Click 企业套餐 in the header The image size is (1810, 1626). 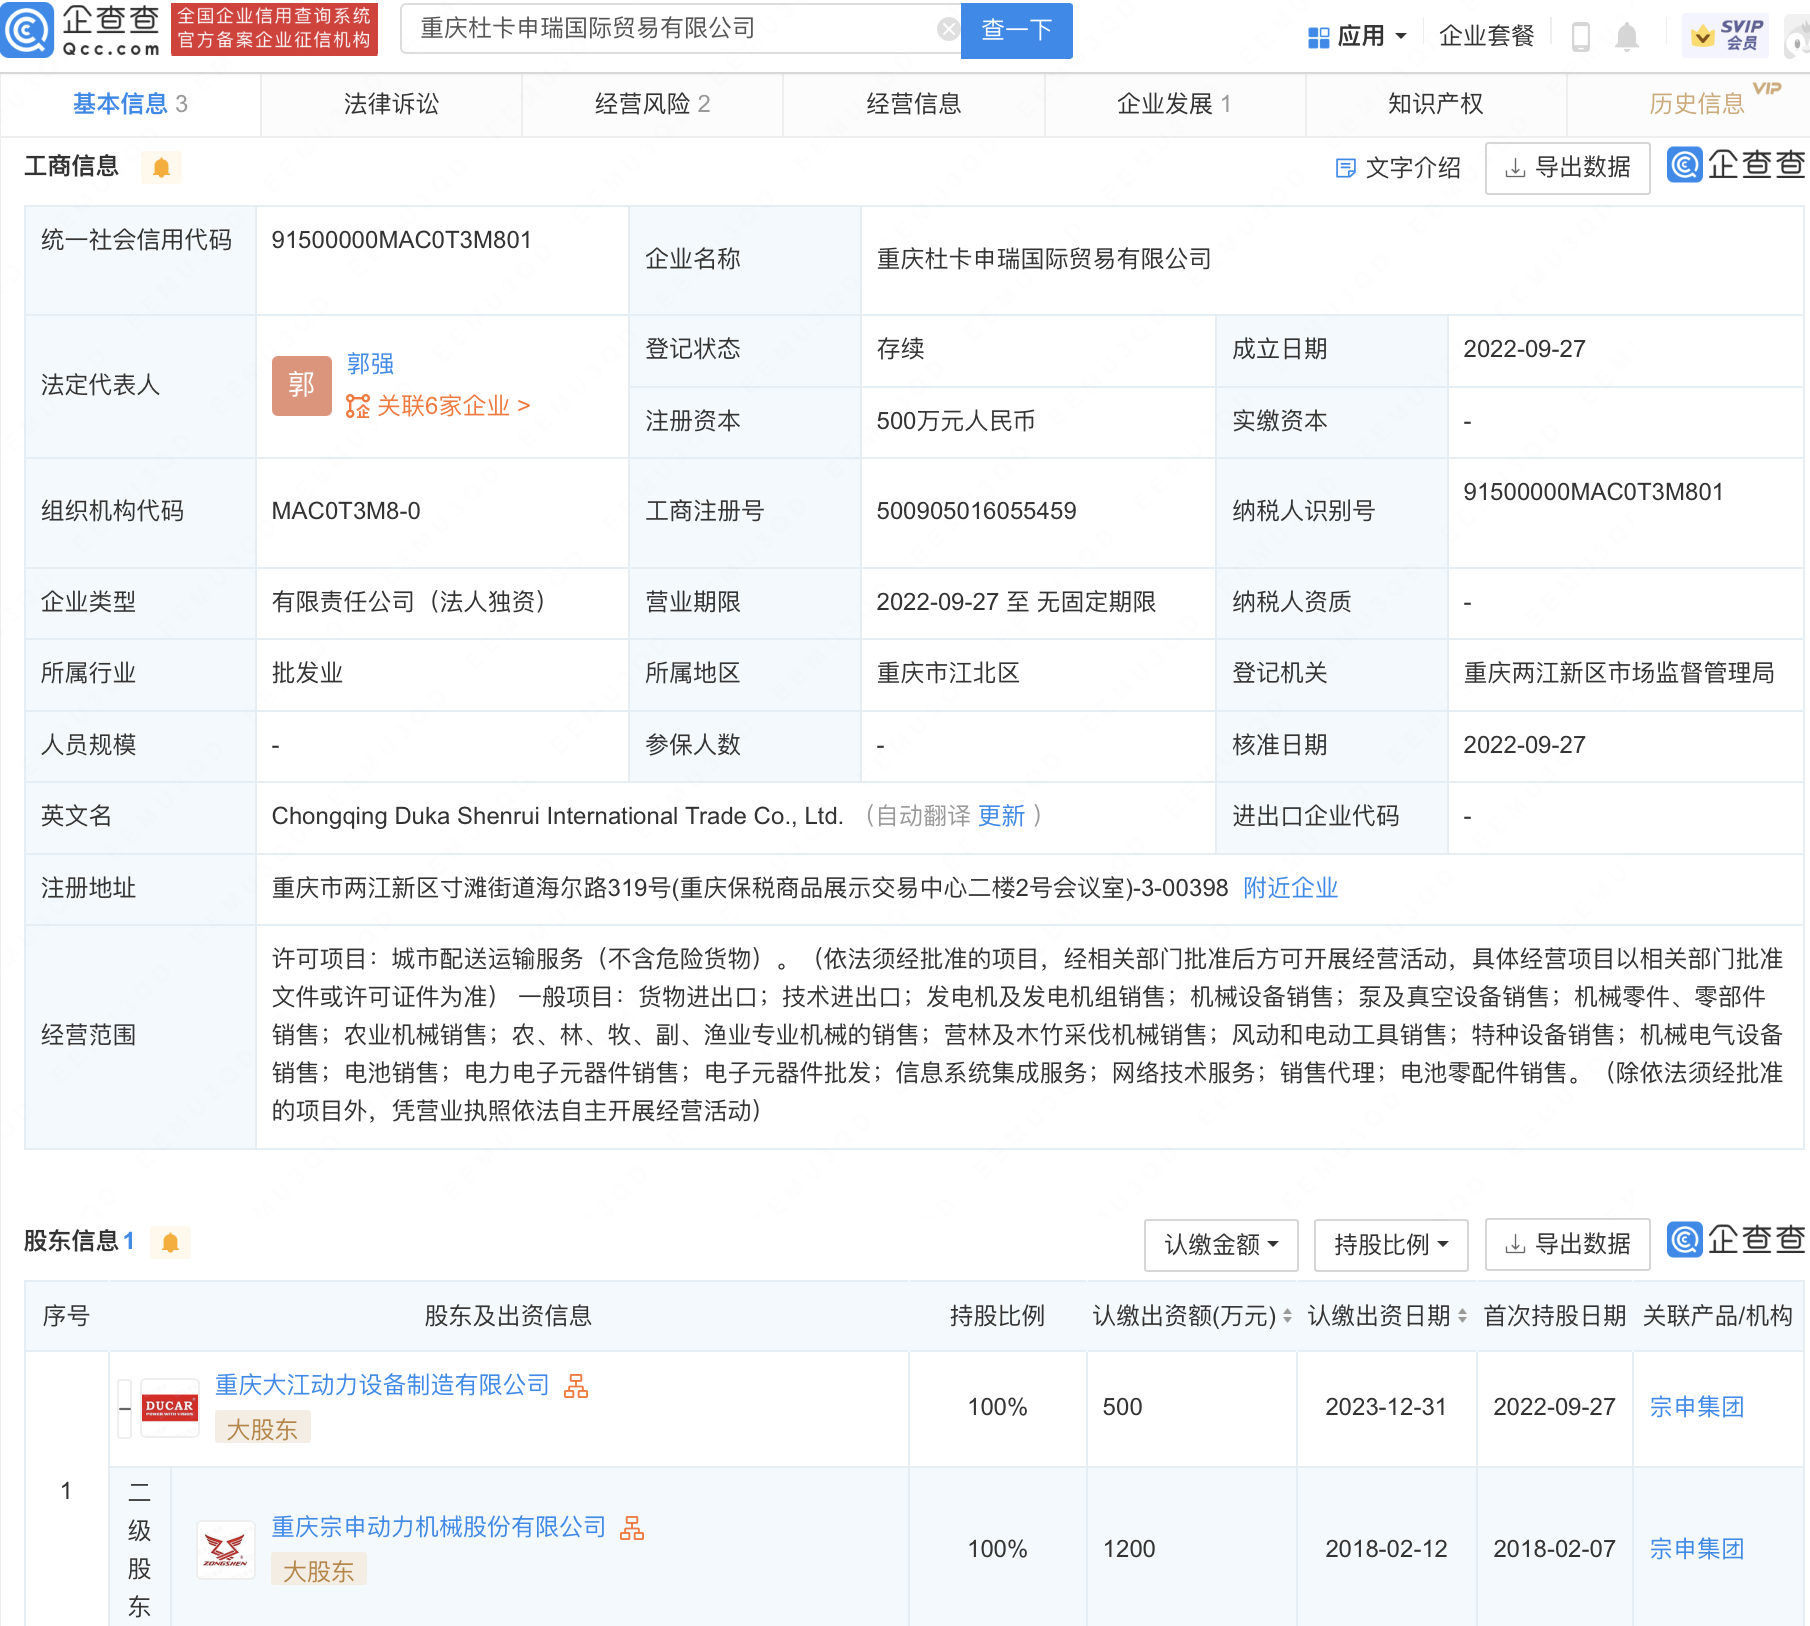coord(1486,37)
